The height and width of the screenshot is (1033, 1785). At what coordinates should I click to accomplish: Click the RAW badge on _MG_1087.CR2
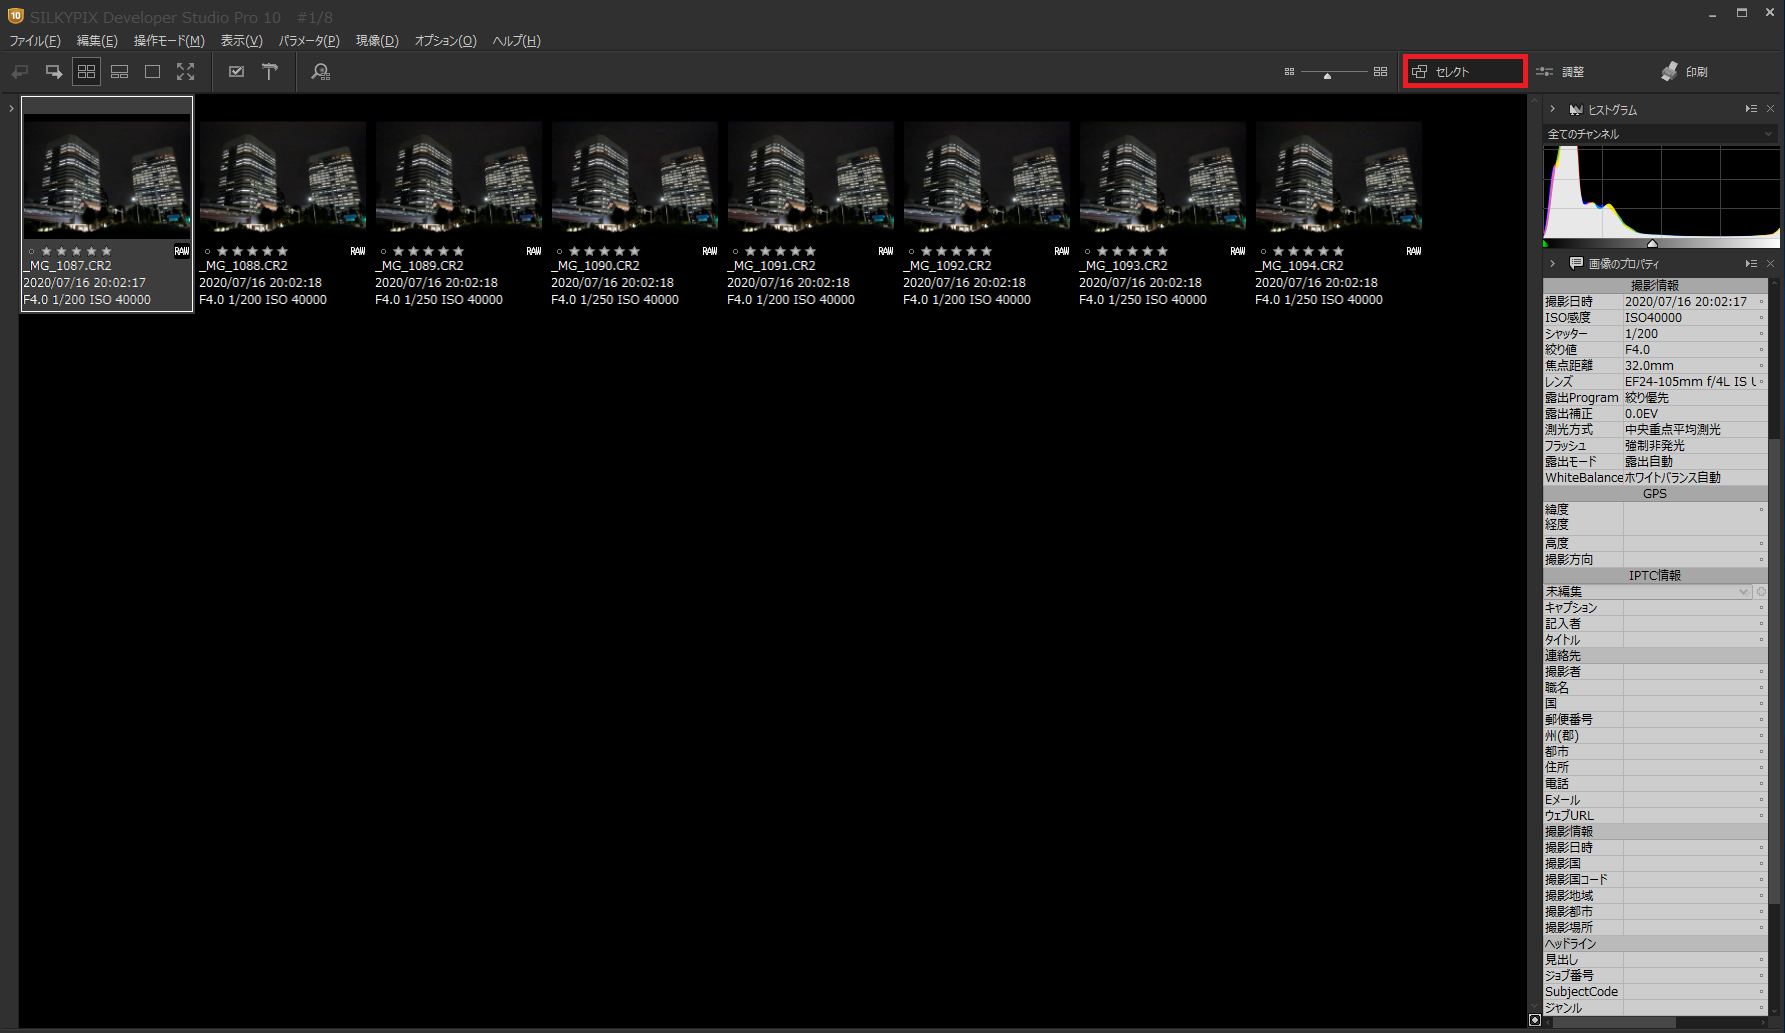coord(182,251)
